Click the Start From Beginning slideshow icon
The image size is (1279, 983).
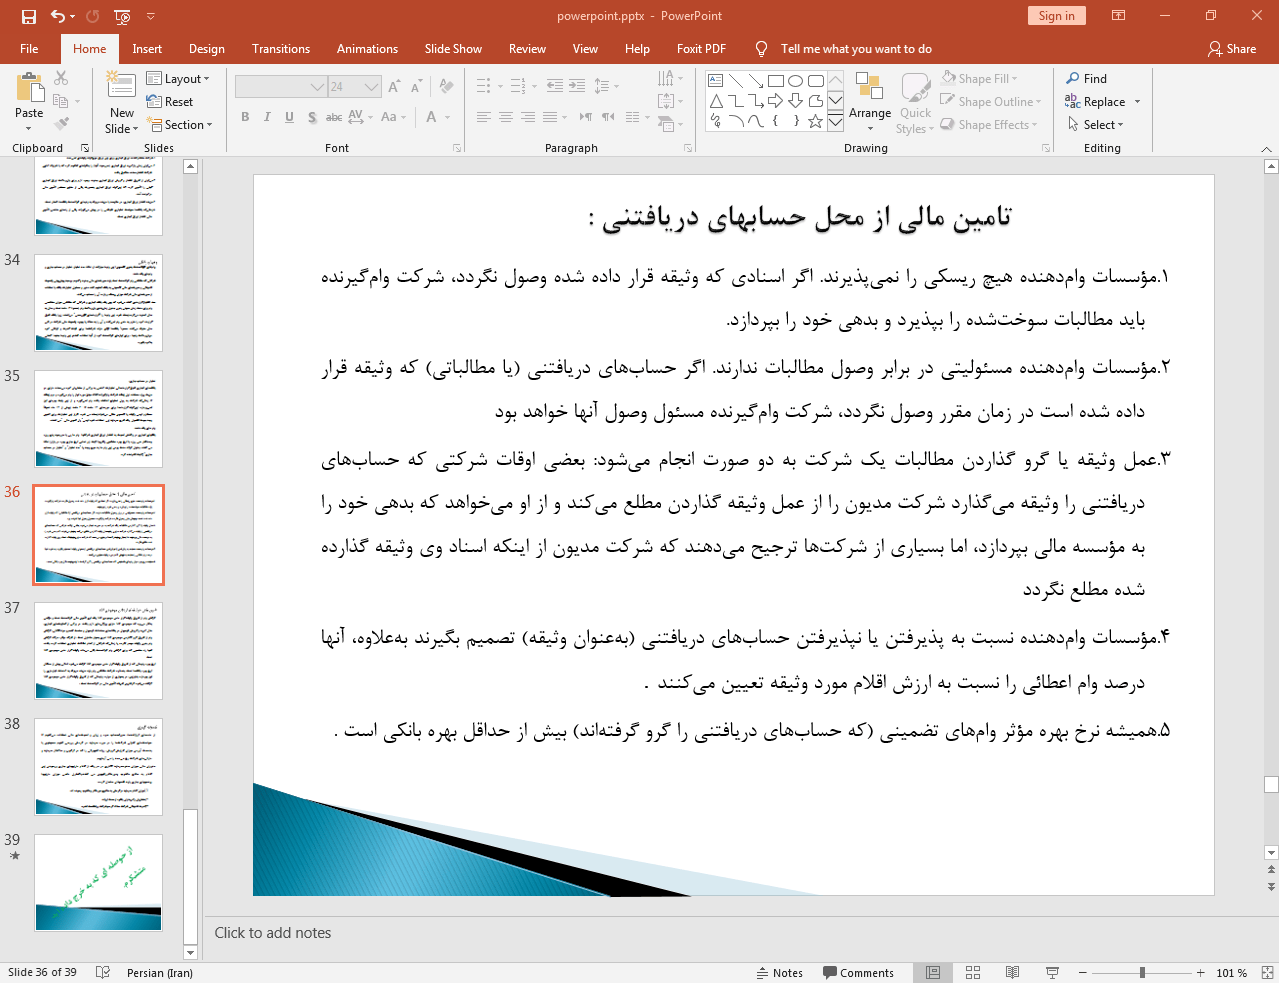pos(122,16)
